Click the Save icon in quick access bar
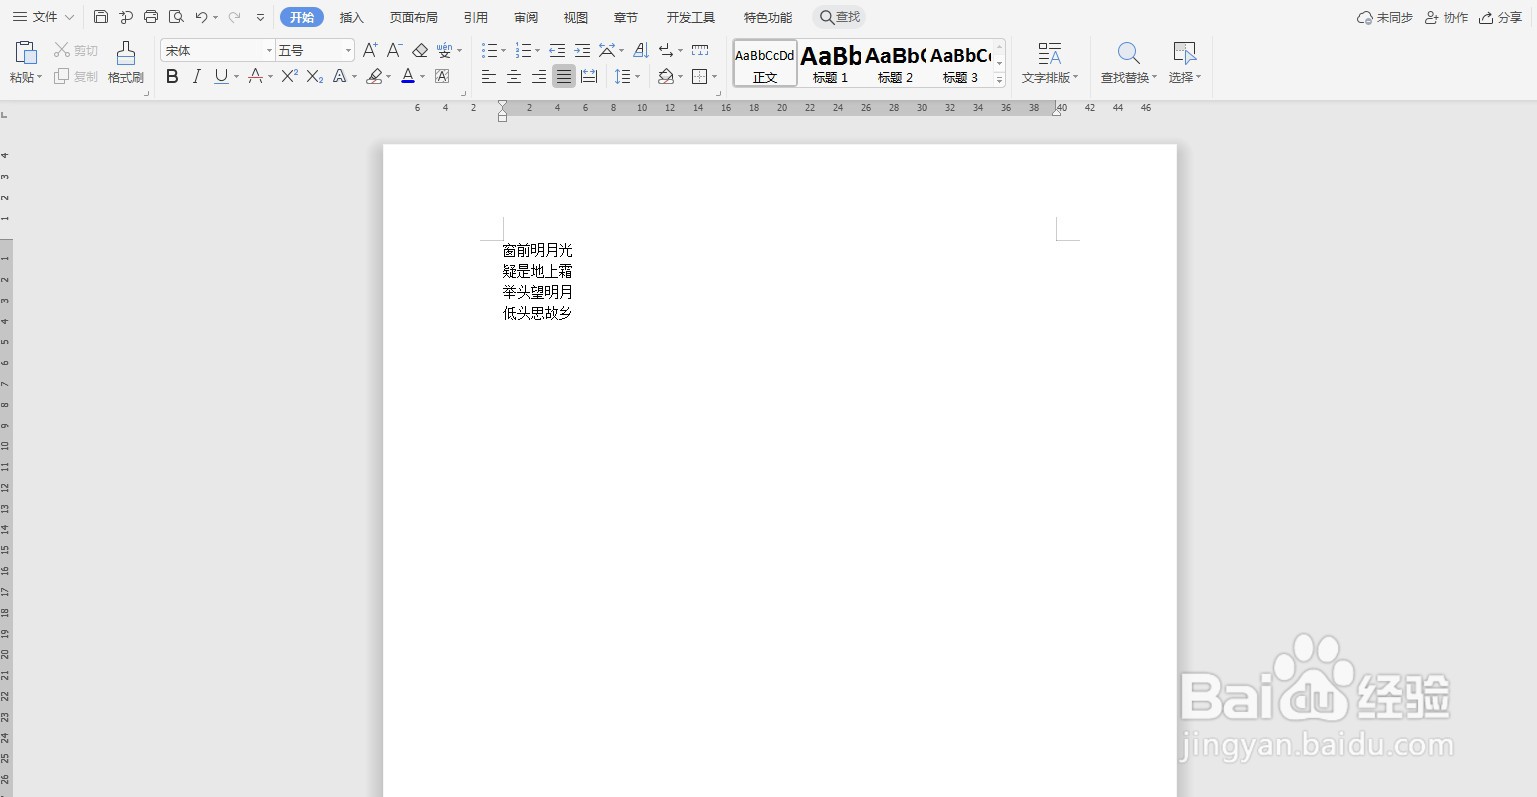Image resolution: width=1537 pixels, height=797 pixels. [101, 17]
